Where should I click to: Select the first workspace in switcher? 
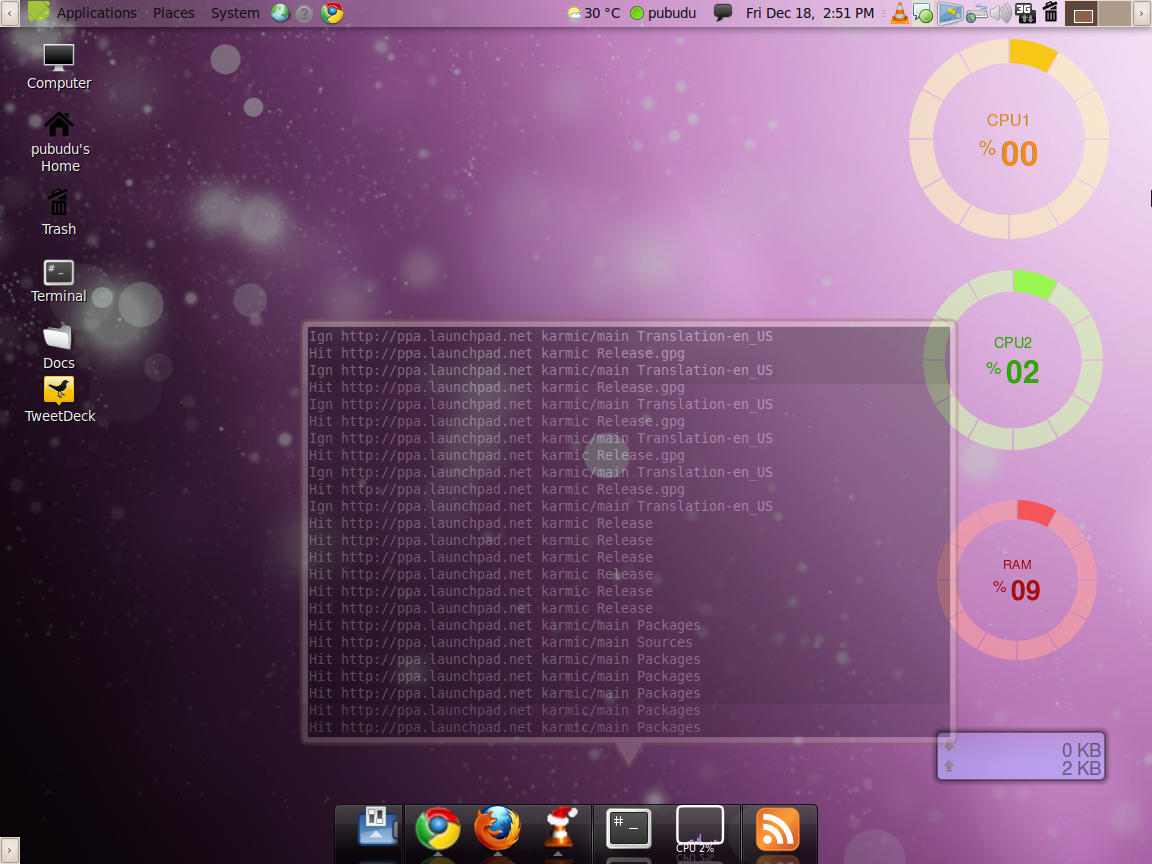[1081, 13]
